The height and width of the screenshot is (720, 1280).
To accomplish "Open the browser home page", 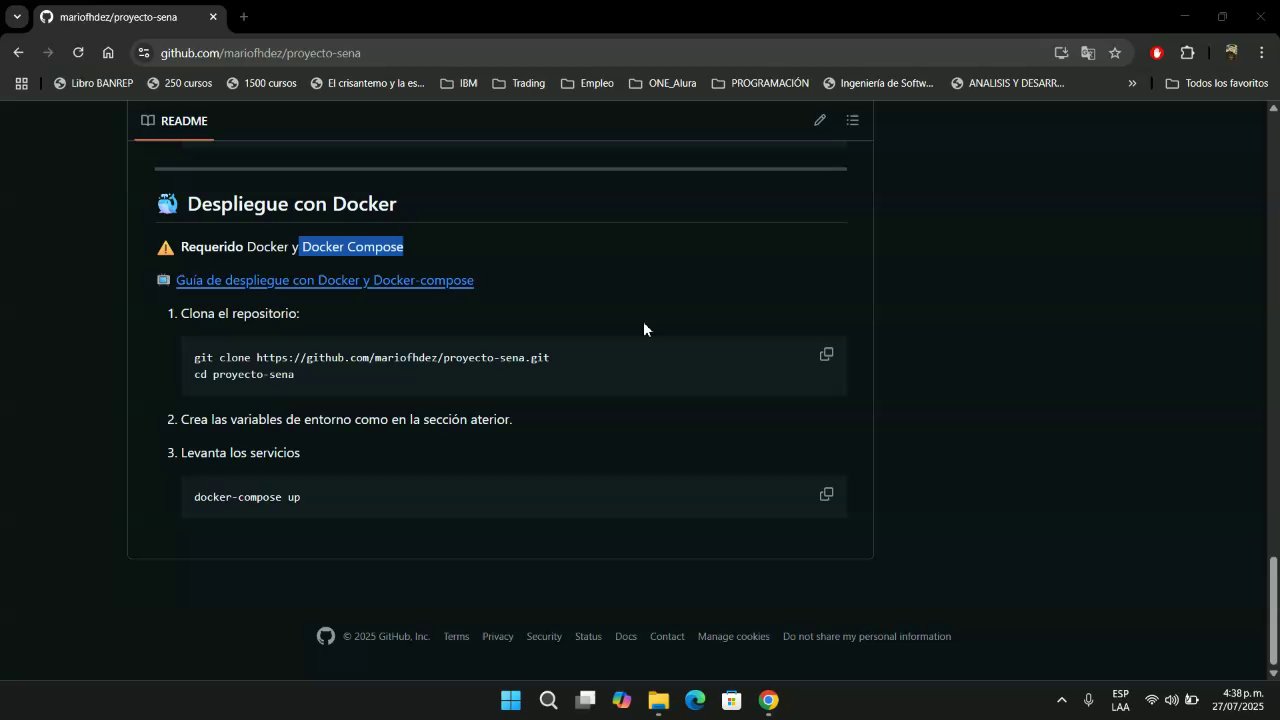I will [x=108, y=53].
